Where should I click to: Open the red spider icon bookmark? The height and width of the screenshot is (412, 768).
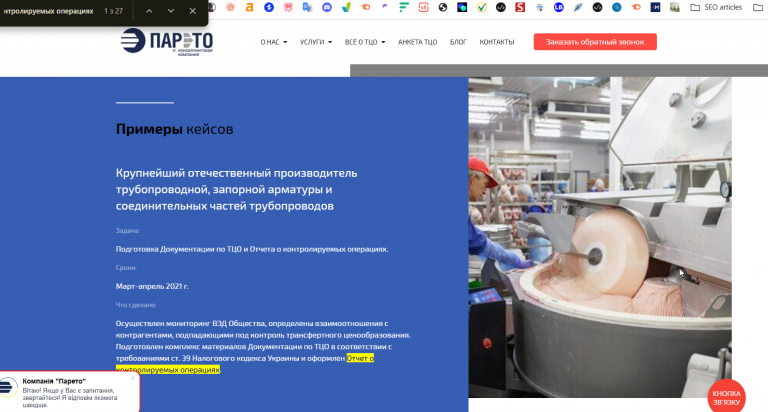[288, 7]
